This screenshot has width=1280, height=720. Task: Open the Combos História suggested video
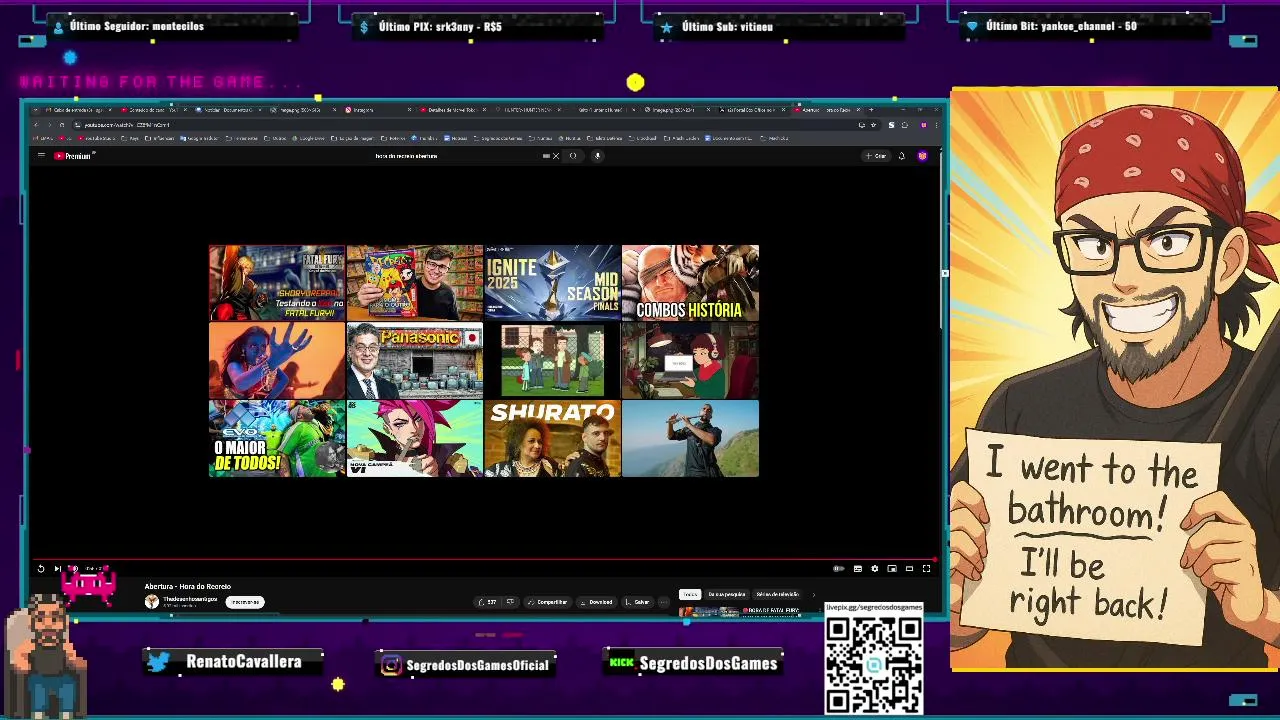click(690, 283)
